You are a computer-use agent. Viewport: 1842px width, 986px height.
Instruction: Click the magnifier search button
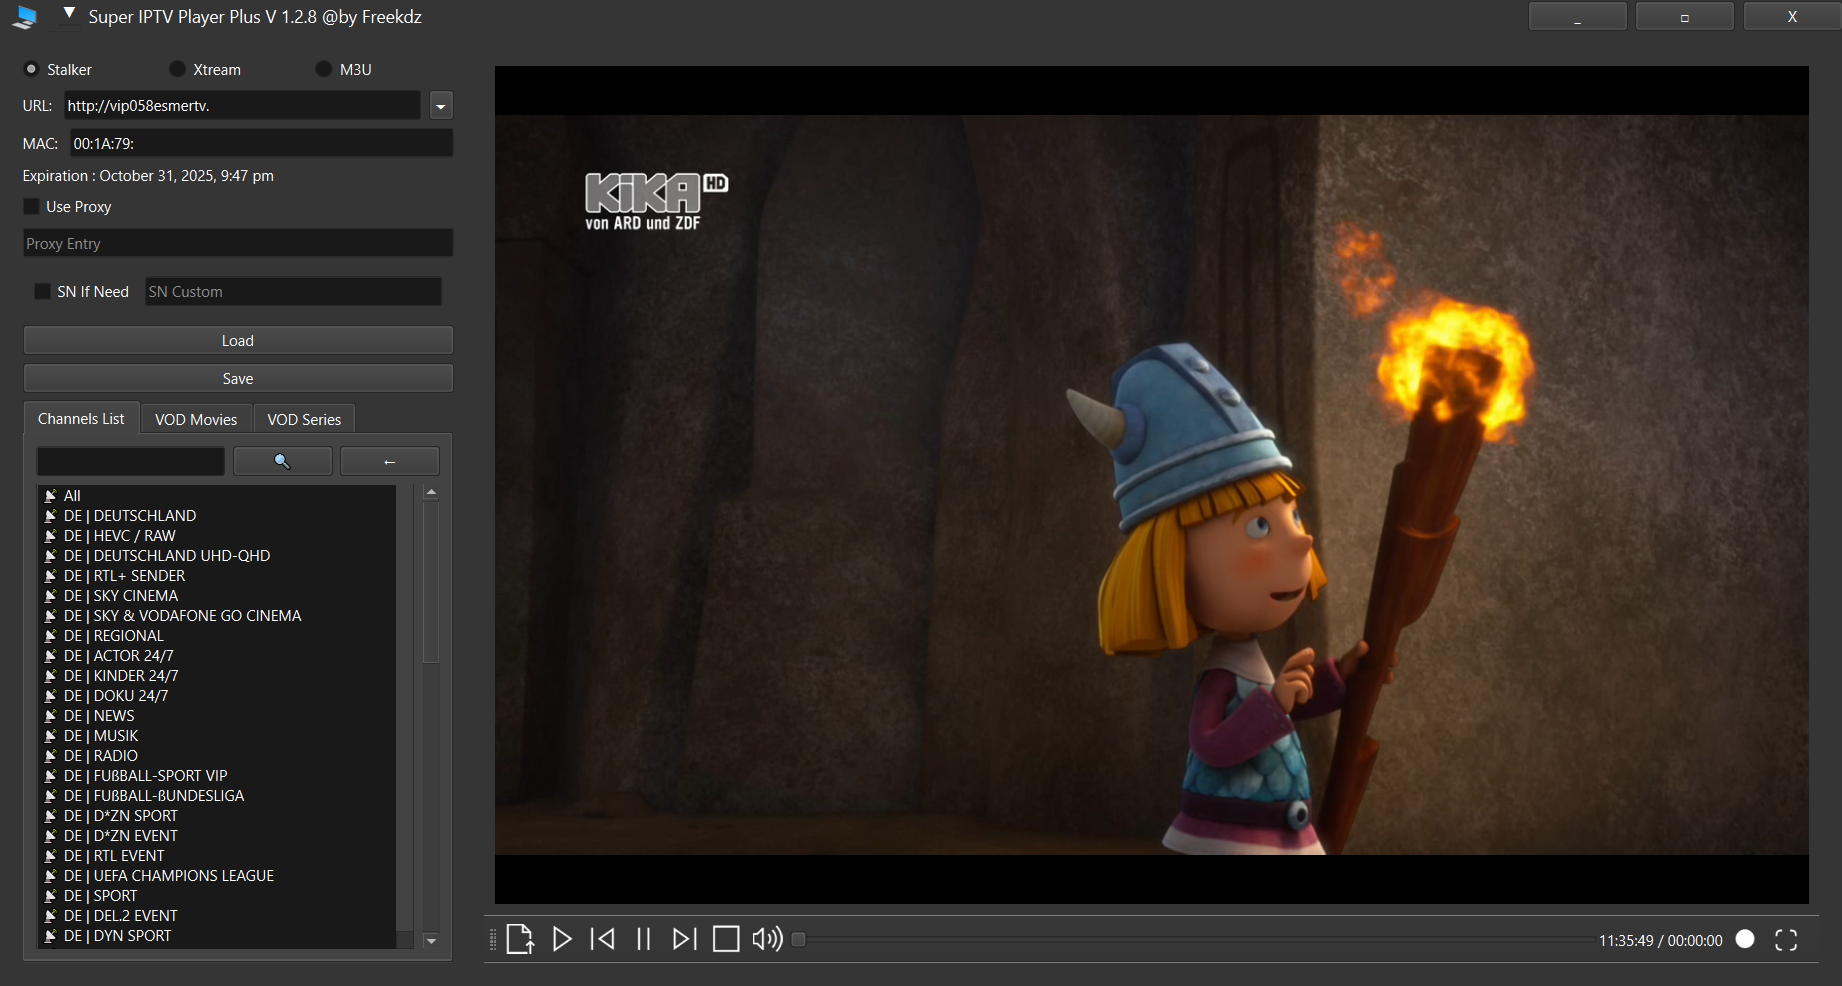283,461
